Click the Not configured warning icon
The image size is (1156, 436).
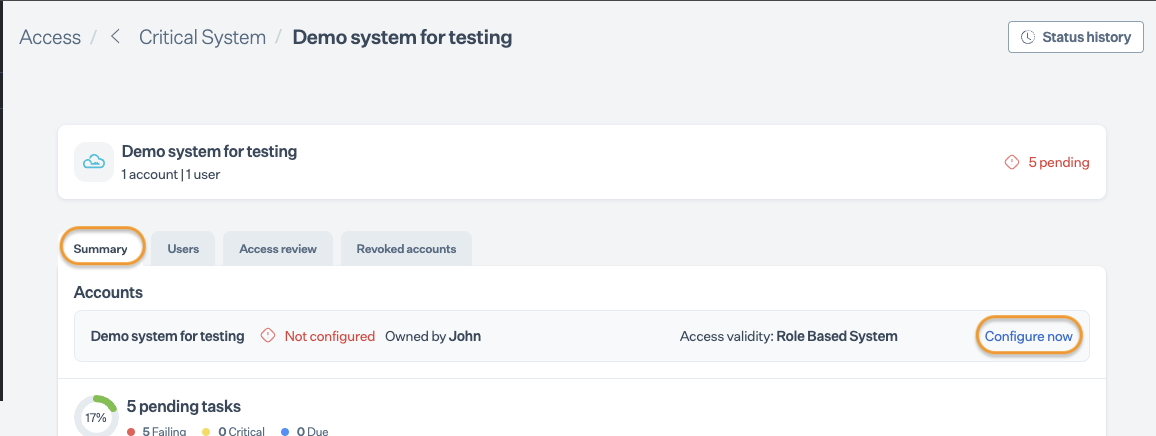coord(267,336)
